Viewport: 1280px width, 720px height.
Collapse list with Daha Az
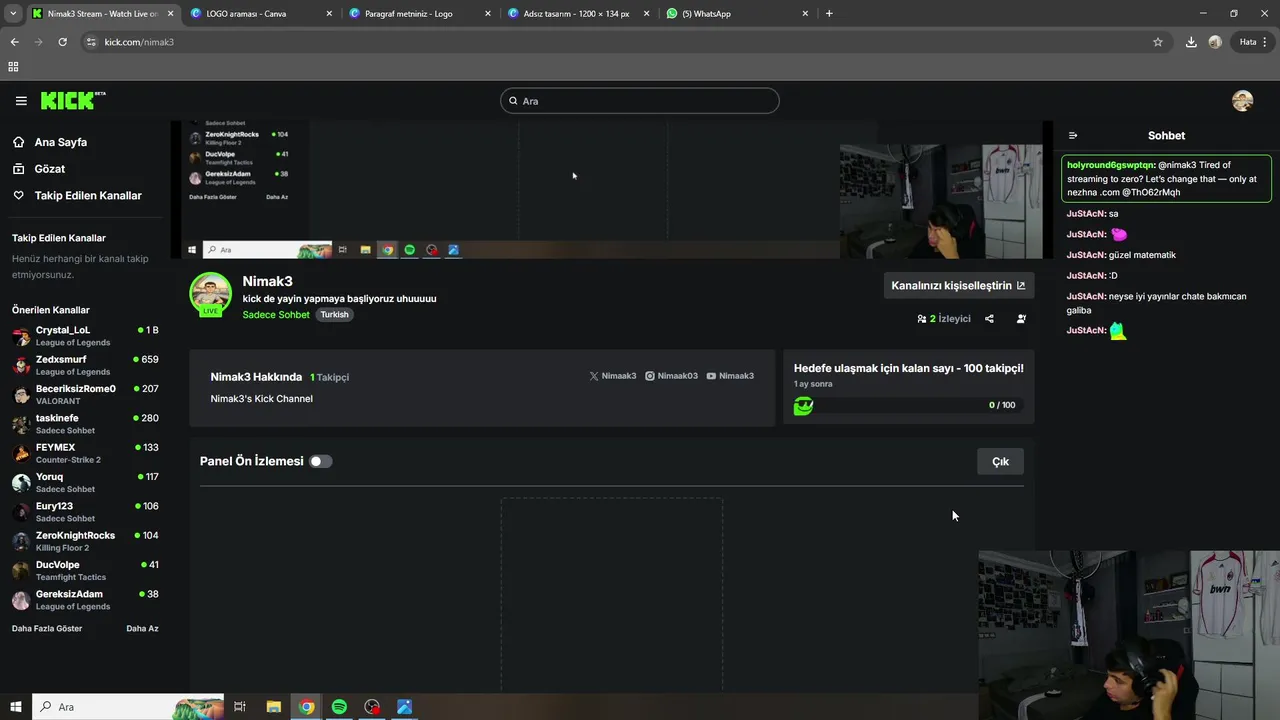(142, 629)
